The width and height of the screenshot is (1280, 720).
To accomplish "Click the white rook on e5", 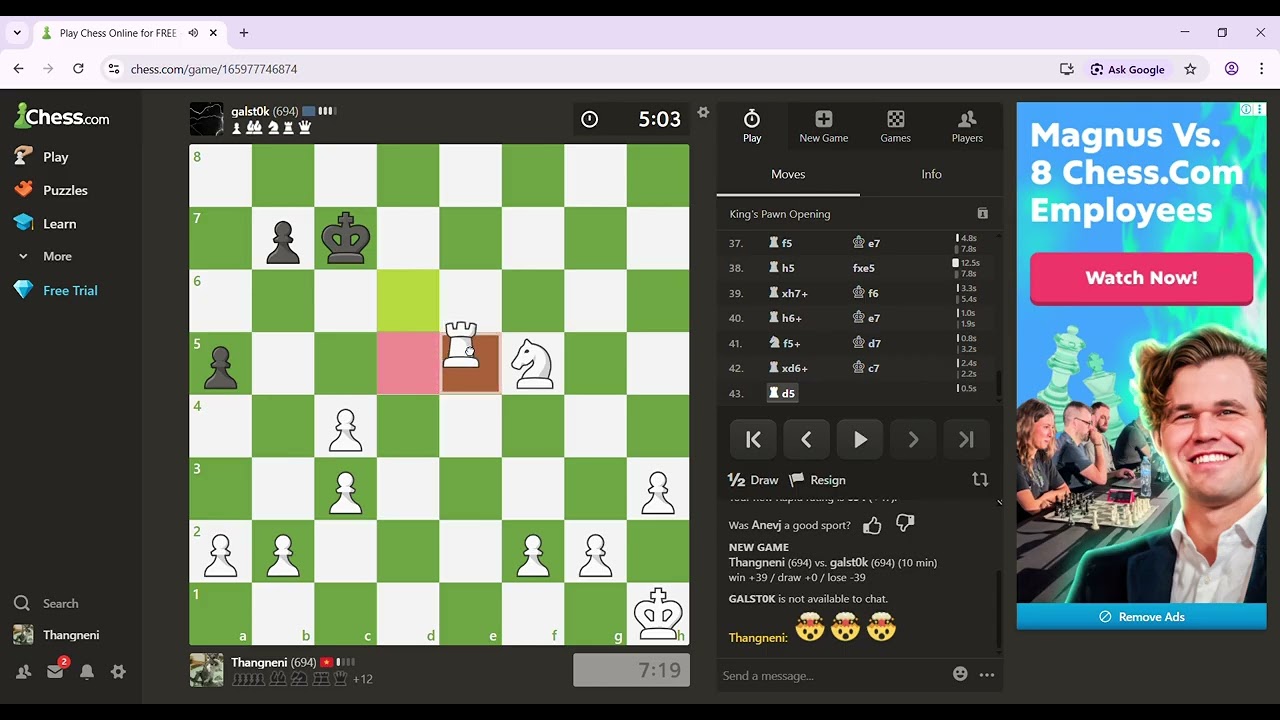I will point(462,346).
